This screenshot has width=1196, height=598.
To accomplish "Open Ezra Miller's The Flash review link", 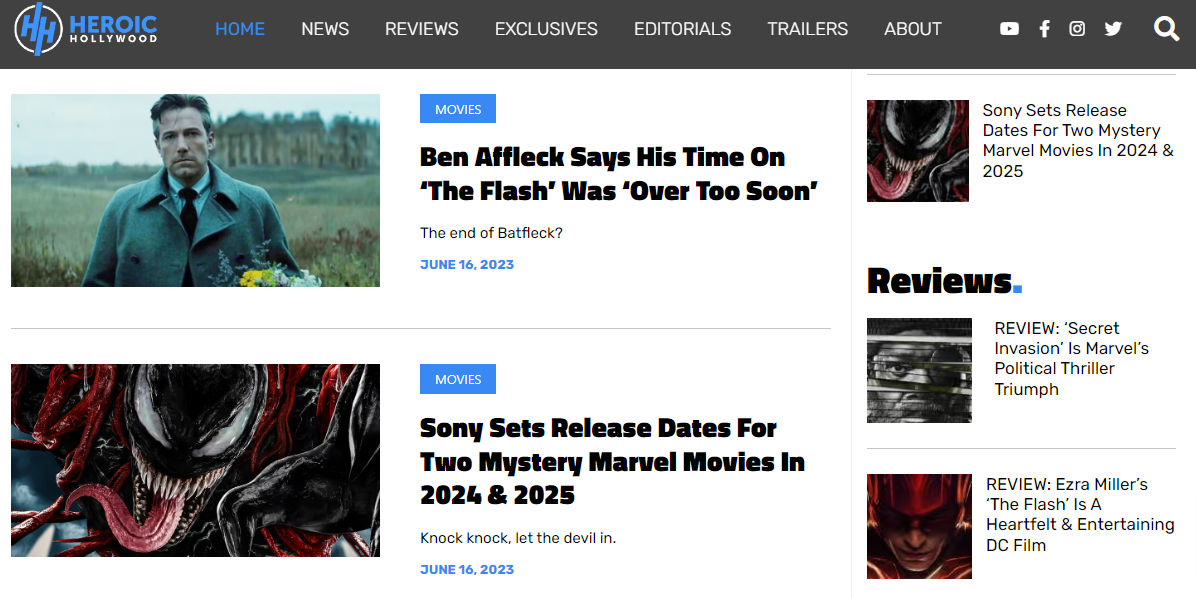I will tap(1080, 514).
